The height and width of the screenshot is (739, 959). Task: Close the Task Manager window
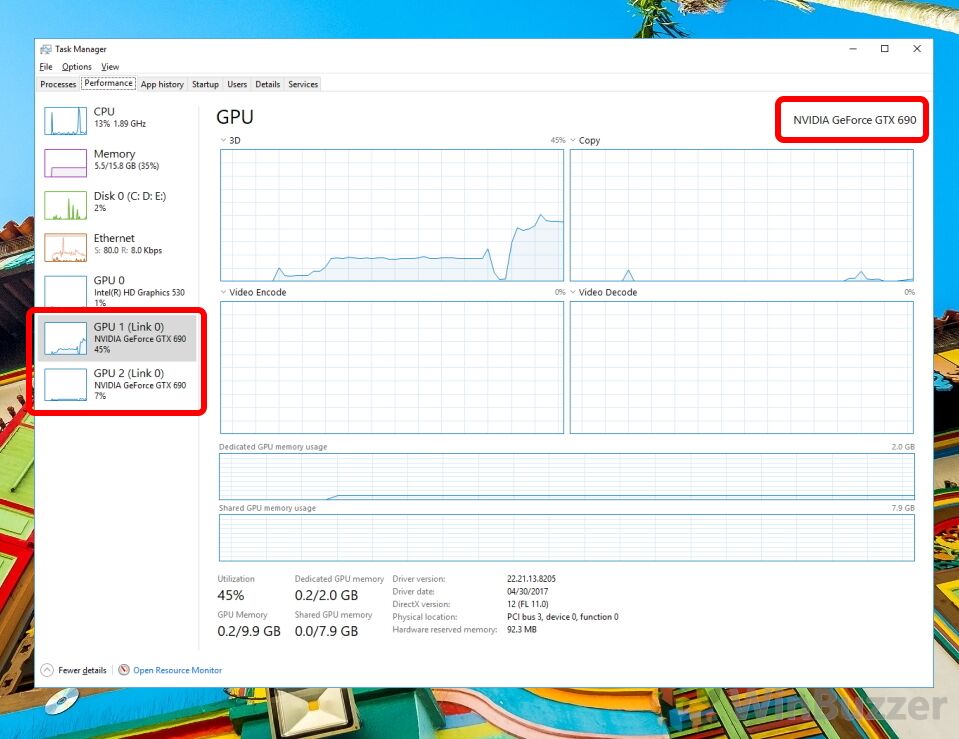coord(917,49)
